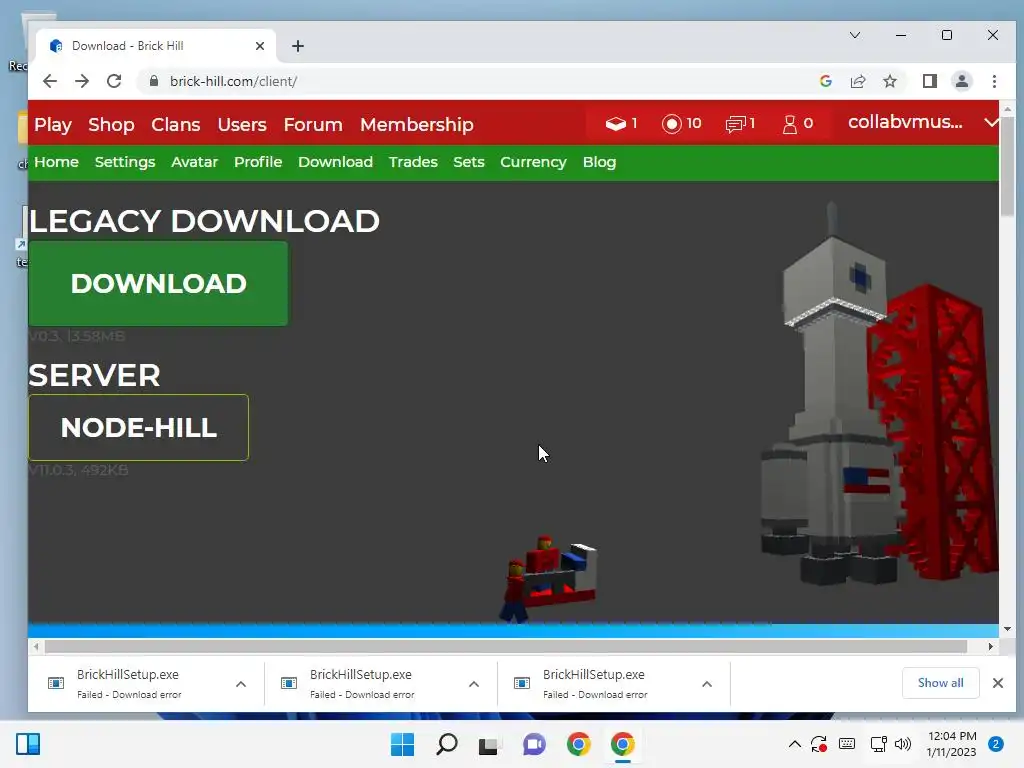Image resolution: width=1024 pixels, height=768 pixels.
Task: Expand options for first failed BrickHillSetup.exe
Action: (240, 684)
